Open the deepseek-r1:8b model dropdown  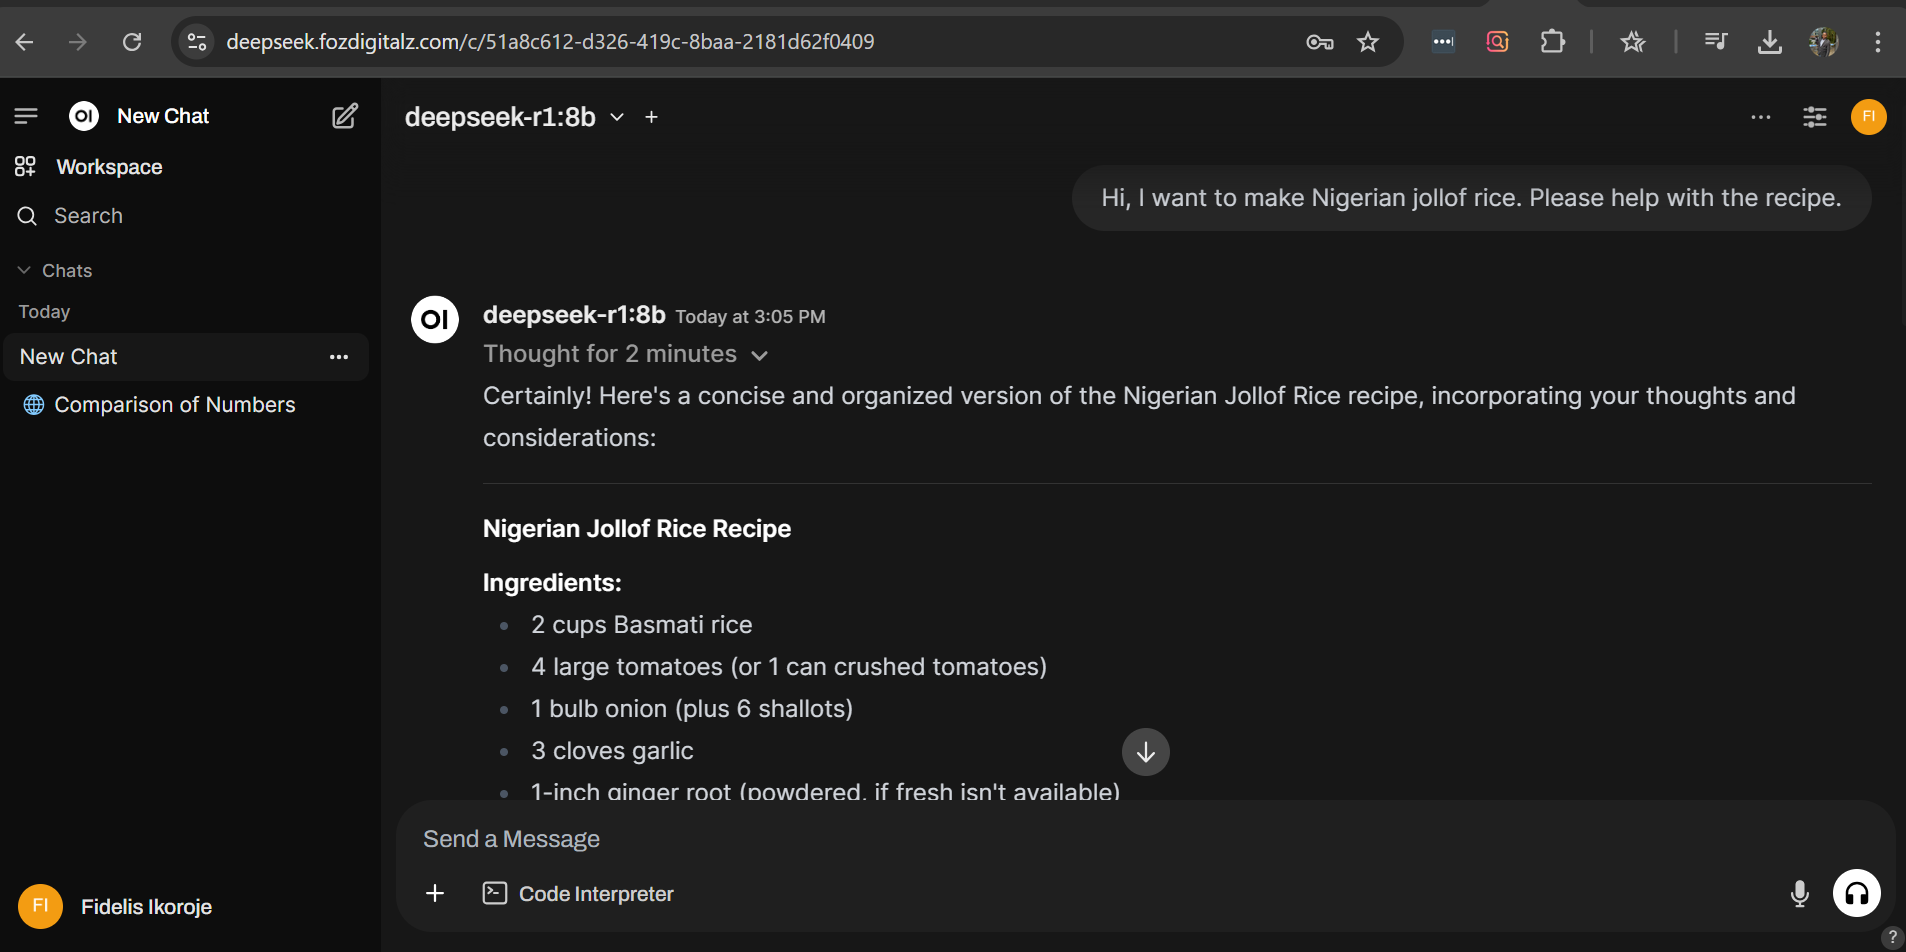point(515,117)
